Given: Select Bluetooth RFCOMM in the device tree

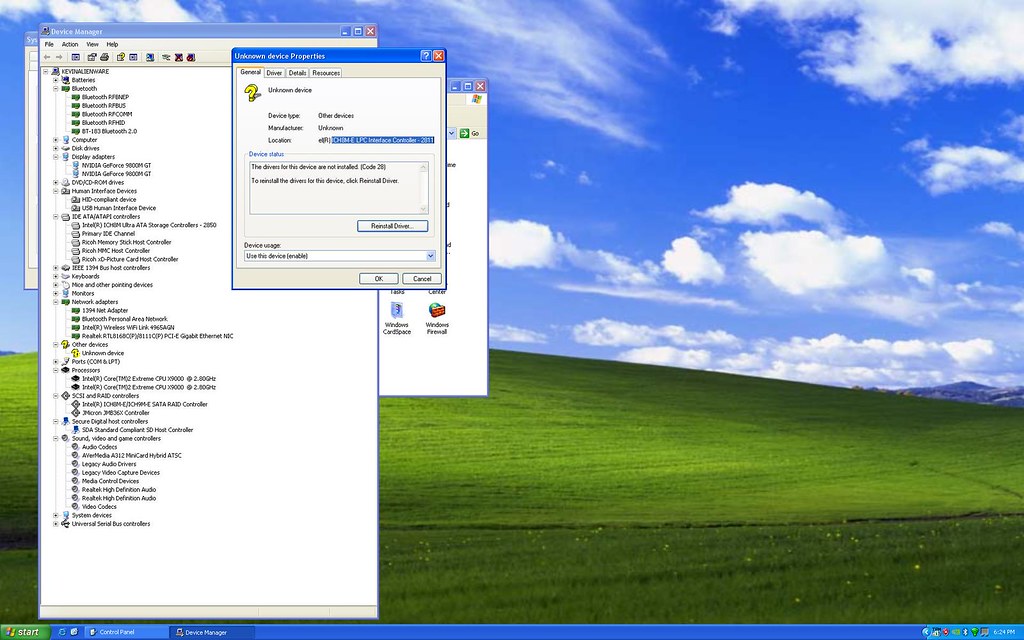Looking at the screenshot, I should pyautogui.click(x=107, y=114).
